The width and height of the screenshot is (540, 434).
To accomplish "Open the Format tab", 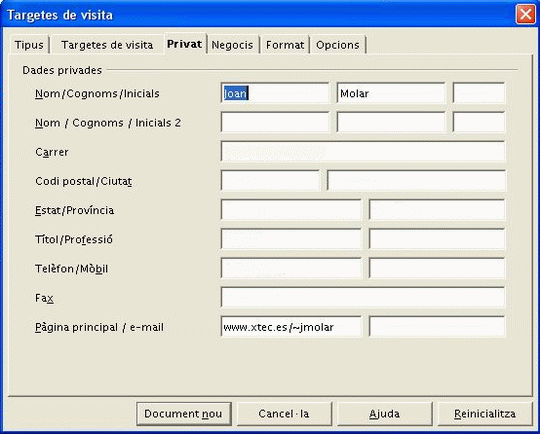I will [x=285, y=45].
